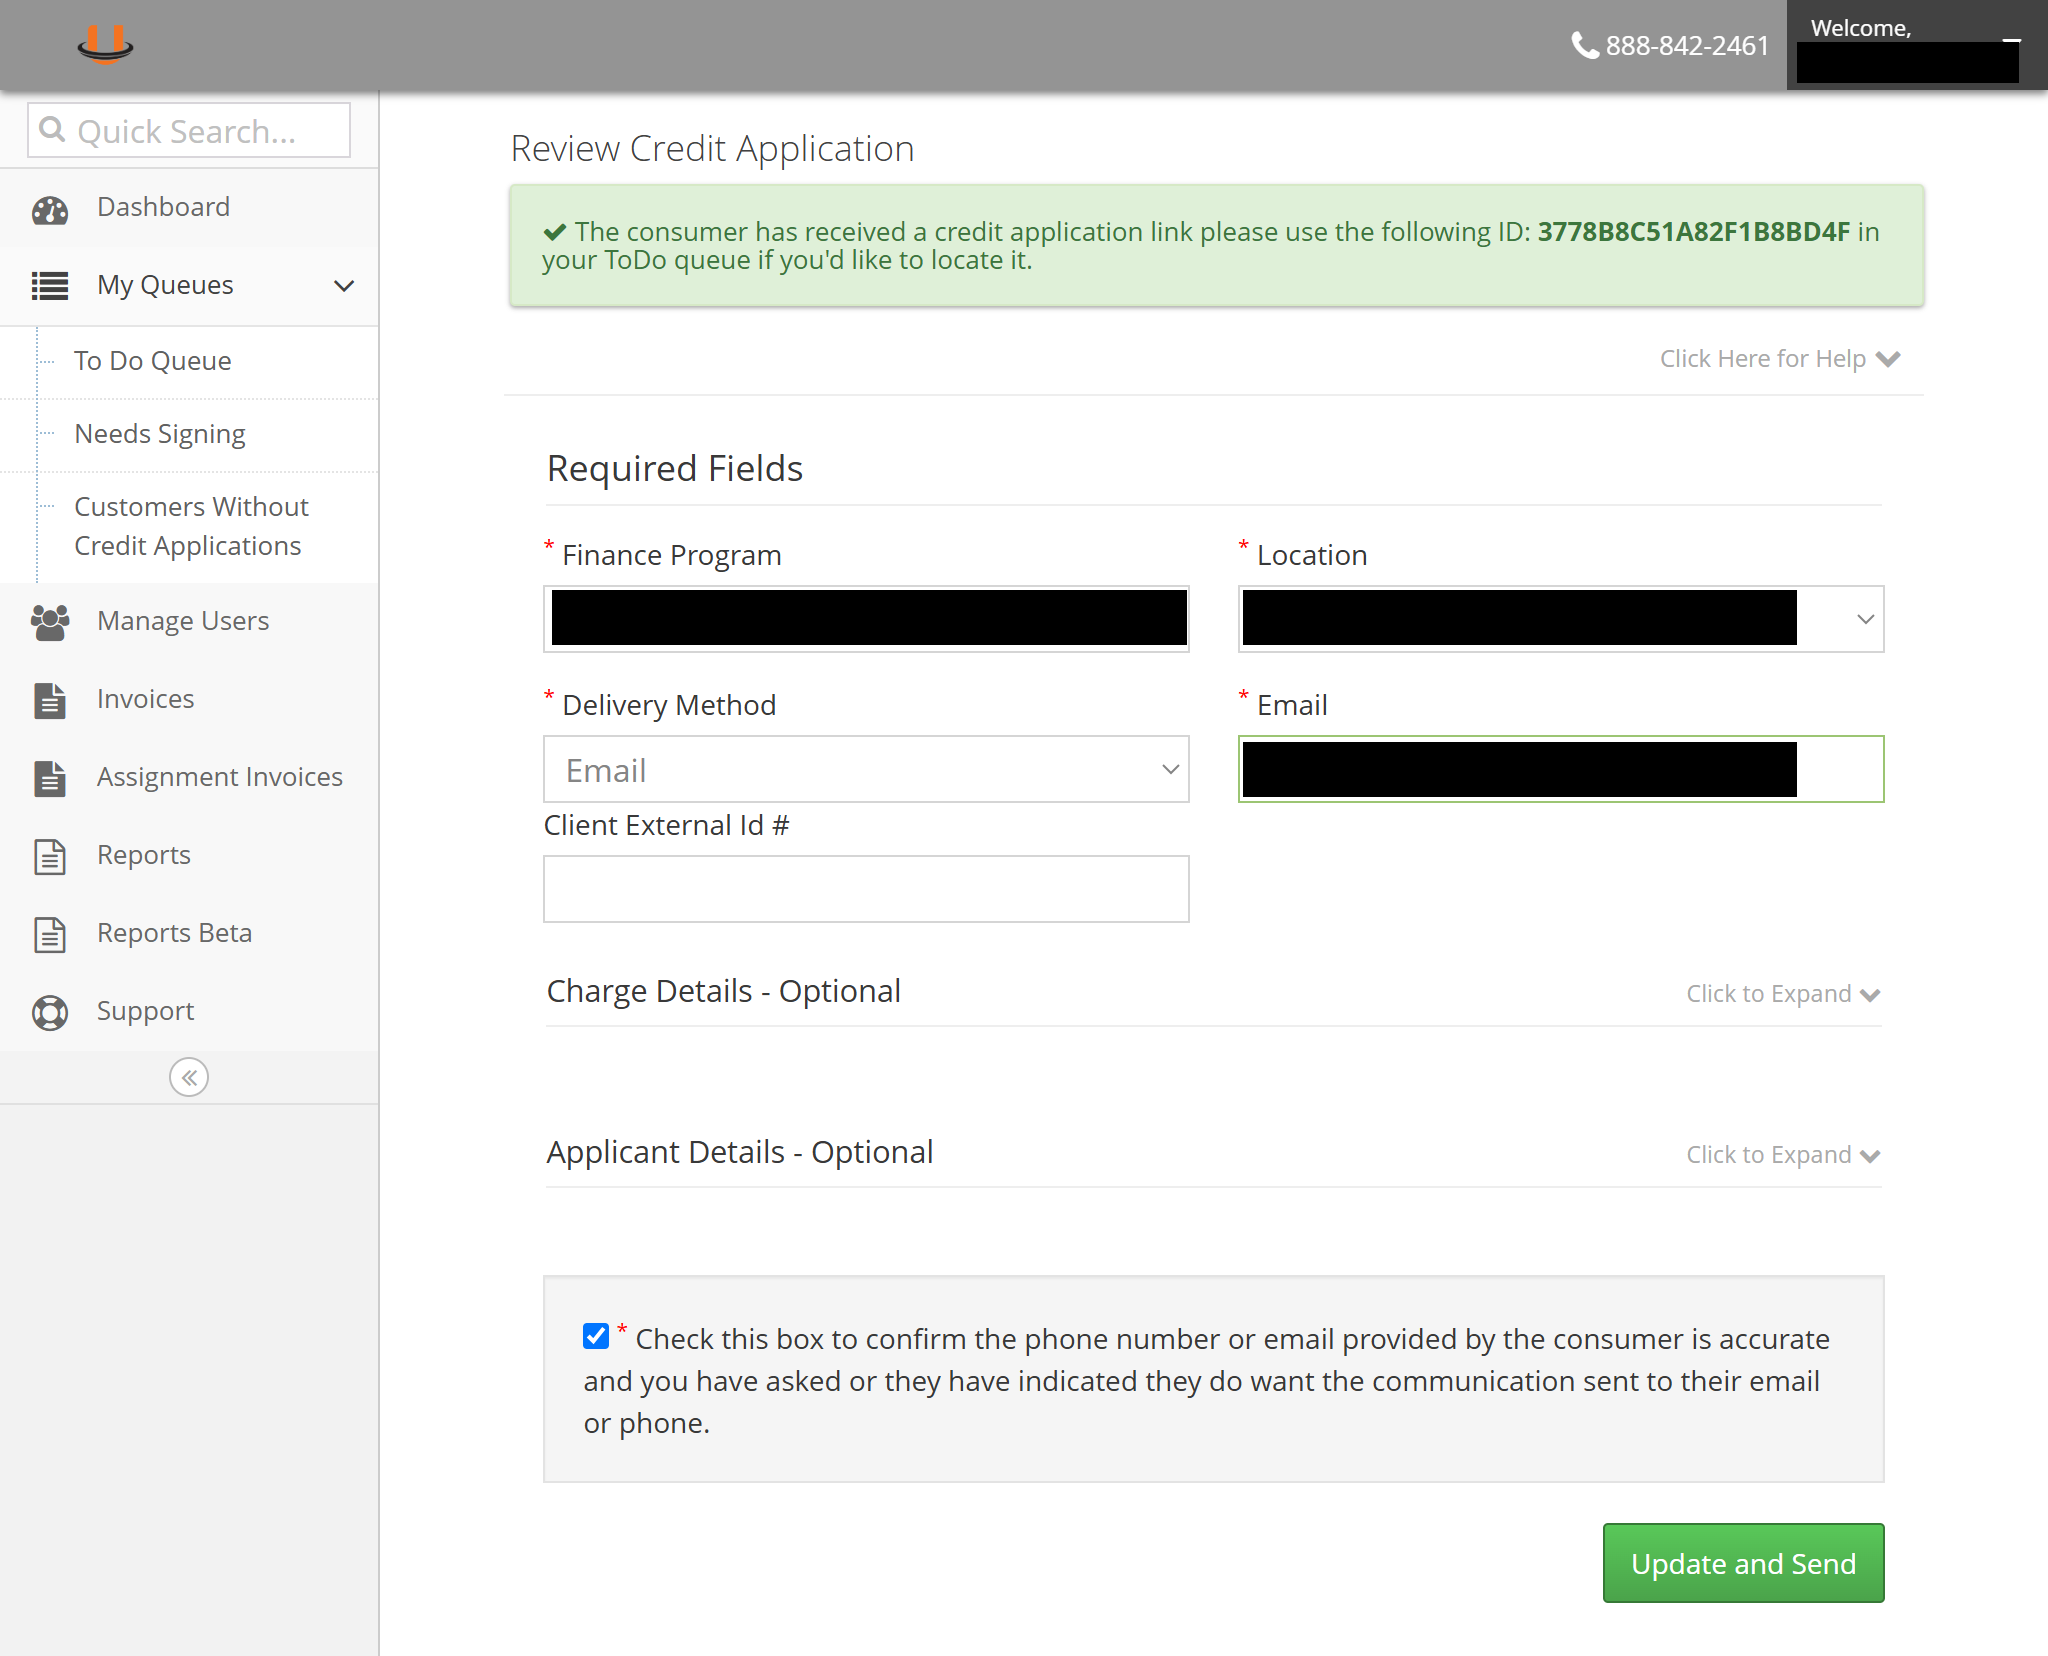Image resolution: width=2048 pixels, height=1656 pixels.
Task: Open the Reports page
Action: 189,855
